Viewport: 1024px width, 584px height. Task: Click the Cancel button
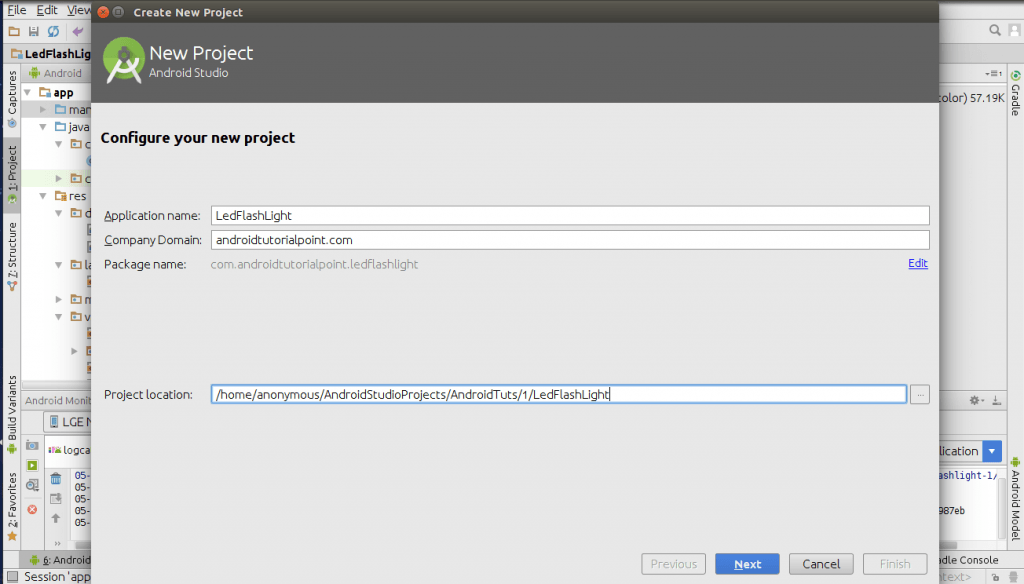(x=821, y=564)
